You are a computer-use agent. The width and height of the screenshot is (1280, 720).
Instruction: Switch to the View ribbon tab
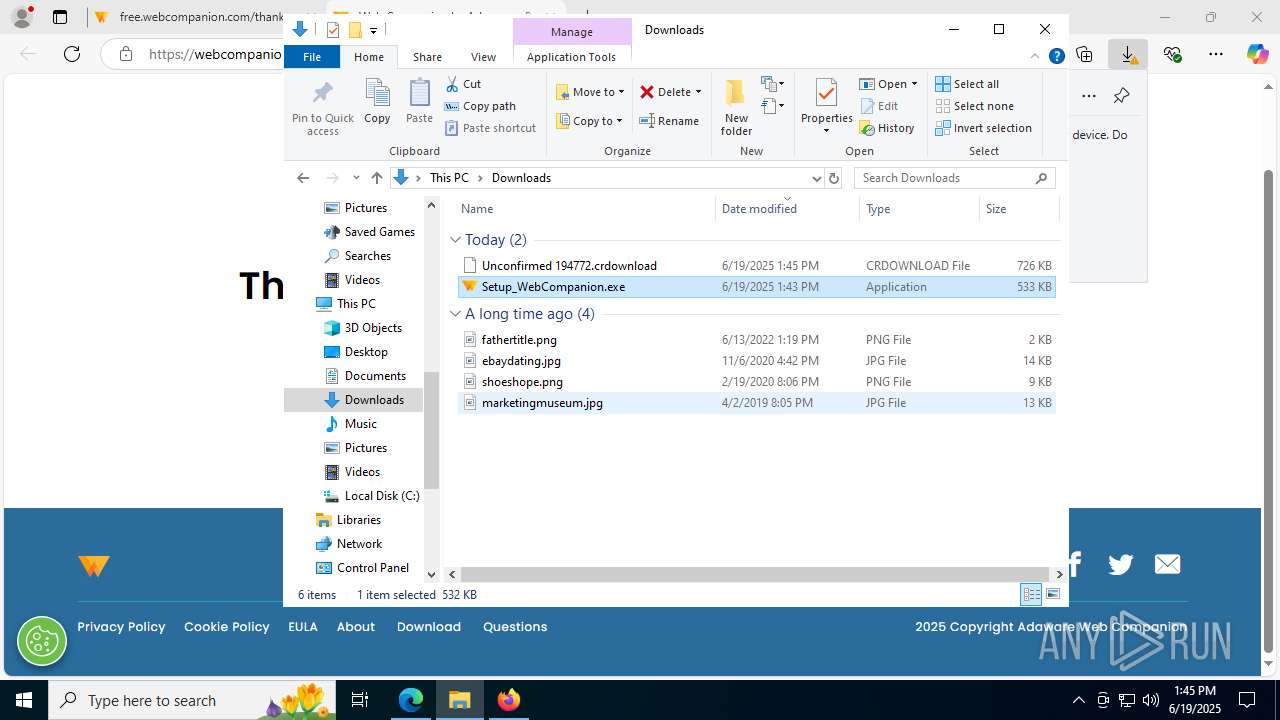click(483, 57)
